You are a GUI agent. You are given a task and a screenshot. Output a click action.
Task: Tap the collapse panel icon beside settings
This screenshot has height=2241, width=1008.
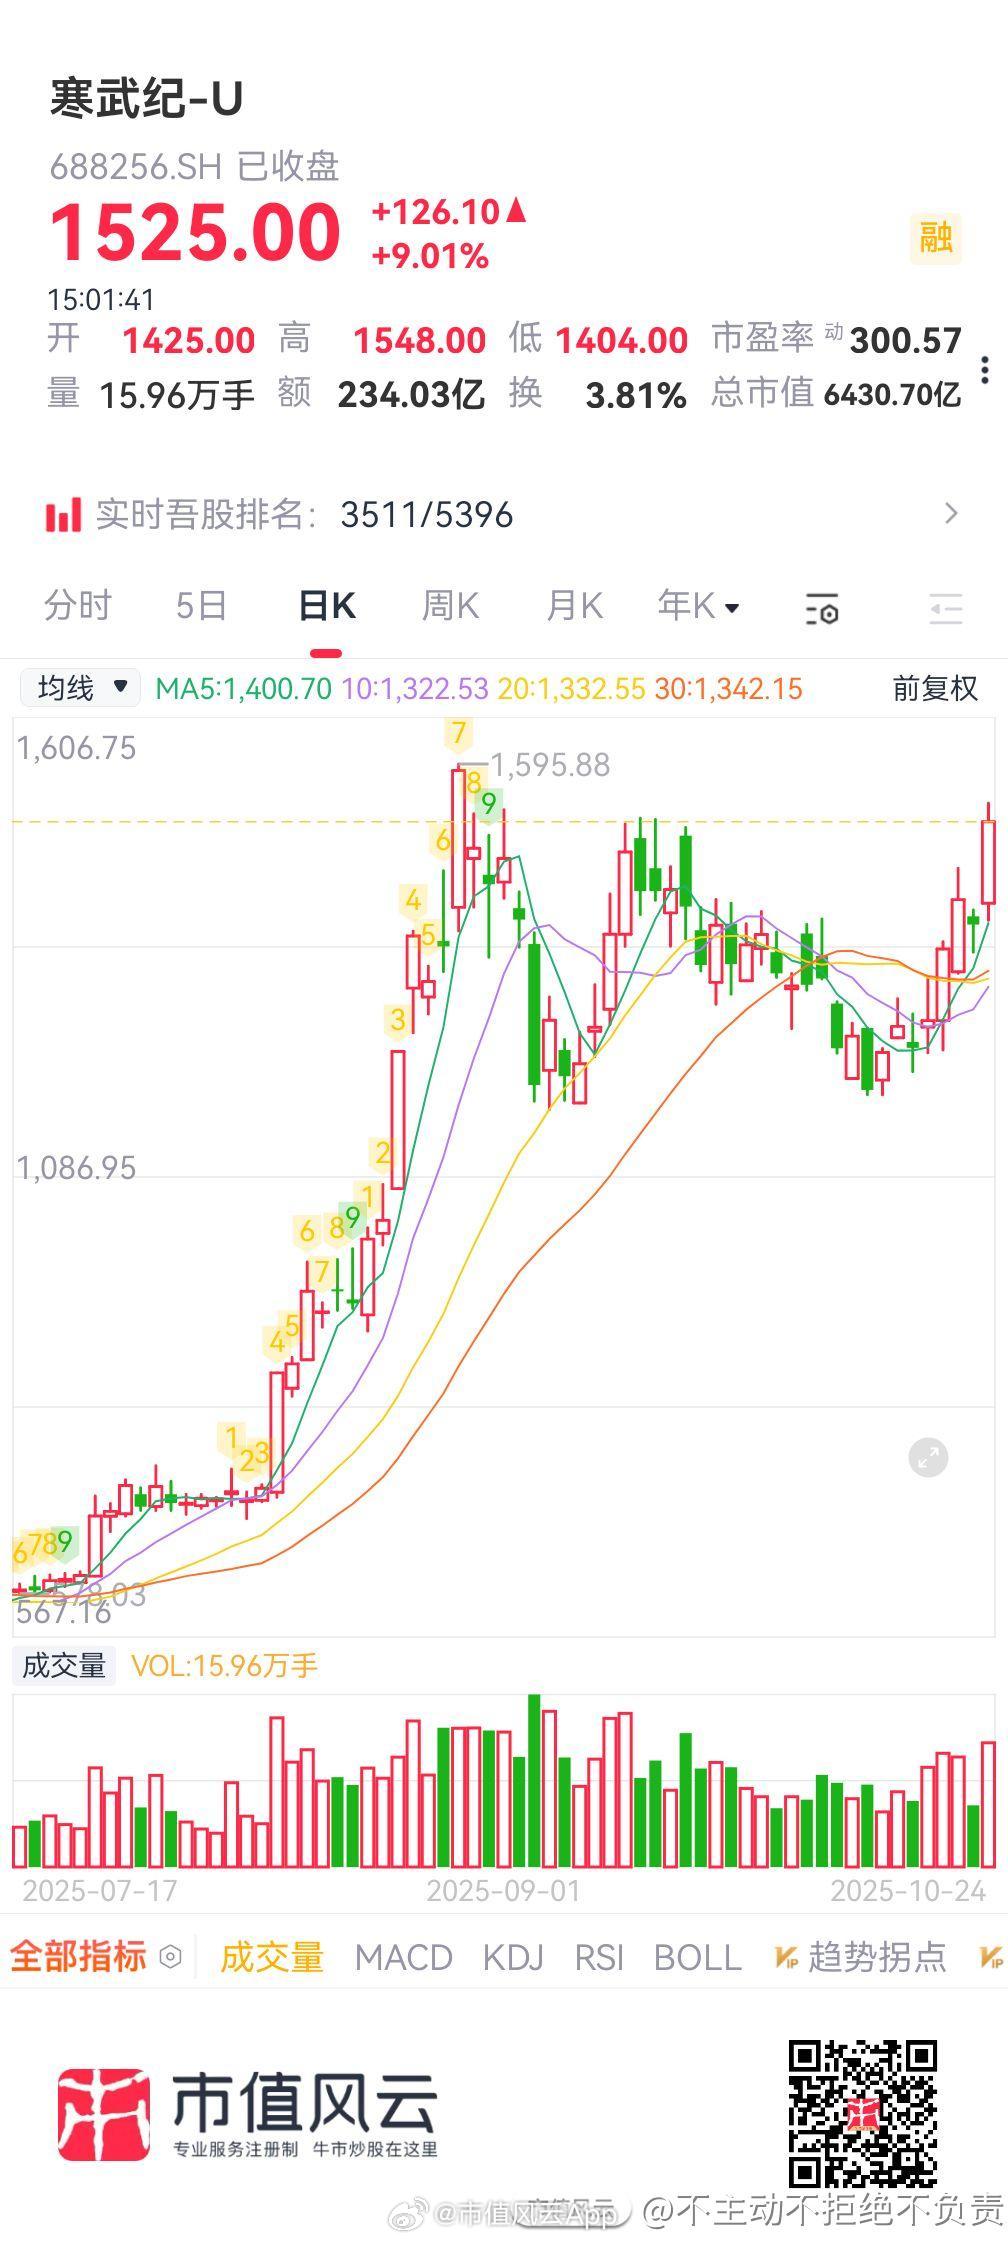945,608
